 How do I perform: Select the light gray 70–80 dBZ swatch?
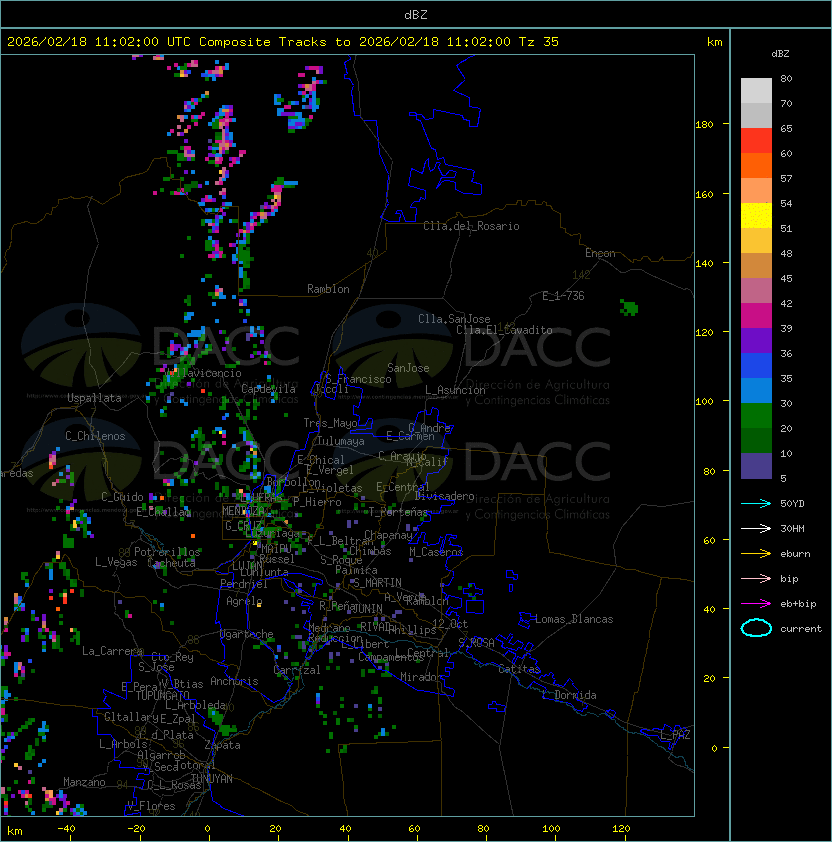(x=756, y=90)
